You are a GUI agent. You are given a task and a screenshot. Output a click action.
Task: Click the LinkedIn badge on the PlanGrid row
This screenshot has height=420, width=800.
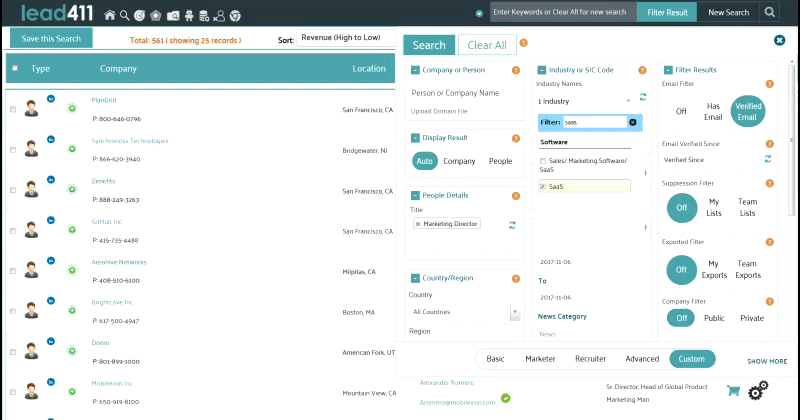(50, 97)
